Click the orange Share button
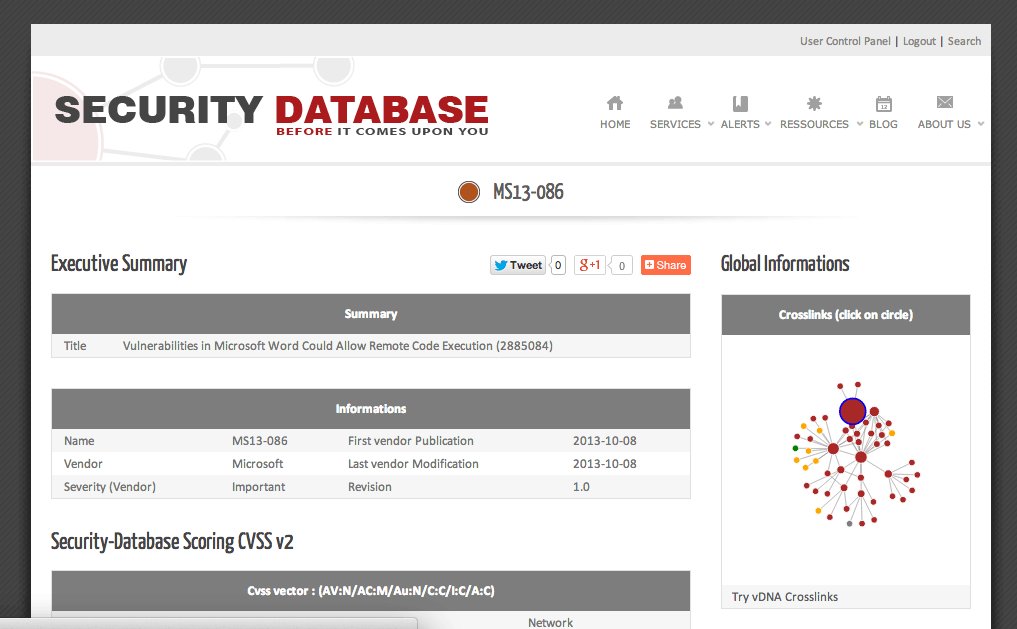The width and height of the screenshot is (1017, 629). click(665, 265)
